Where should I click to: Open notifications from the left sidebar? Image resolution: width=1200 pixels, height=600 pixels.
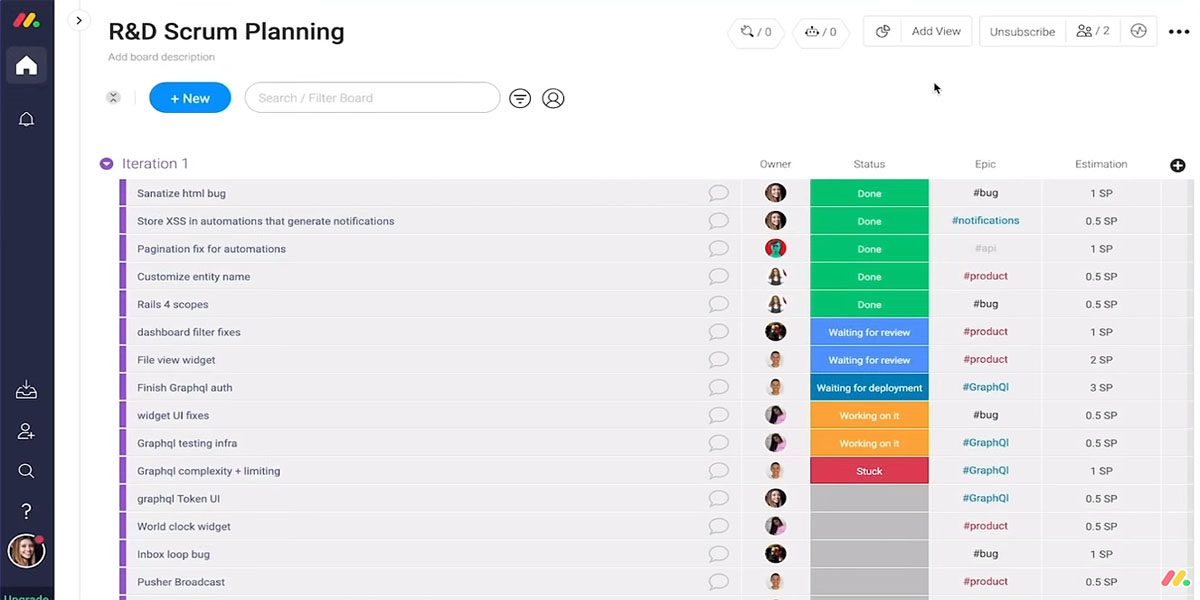(25, 118)
